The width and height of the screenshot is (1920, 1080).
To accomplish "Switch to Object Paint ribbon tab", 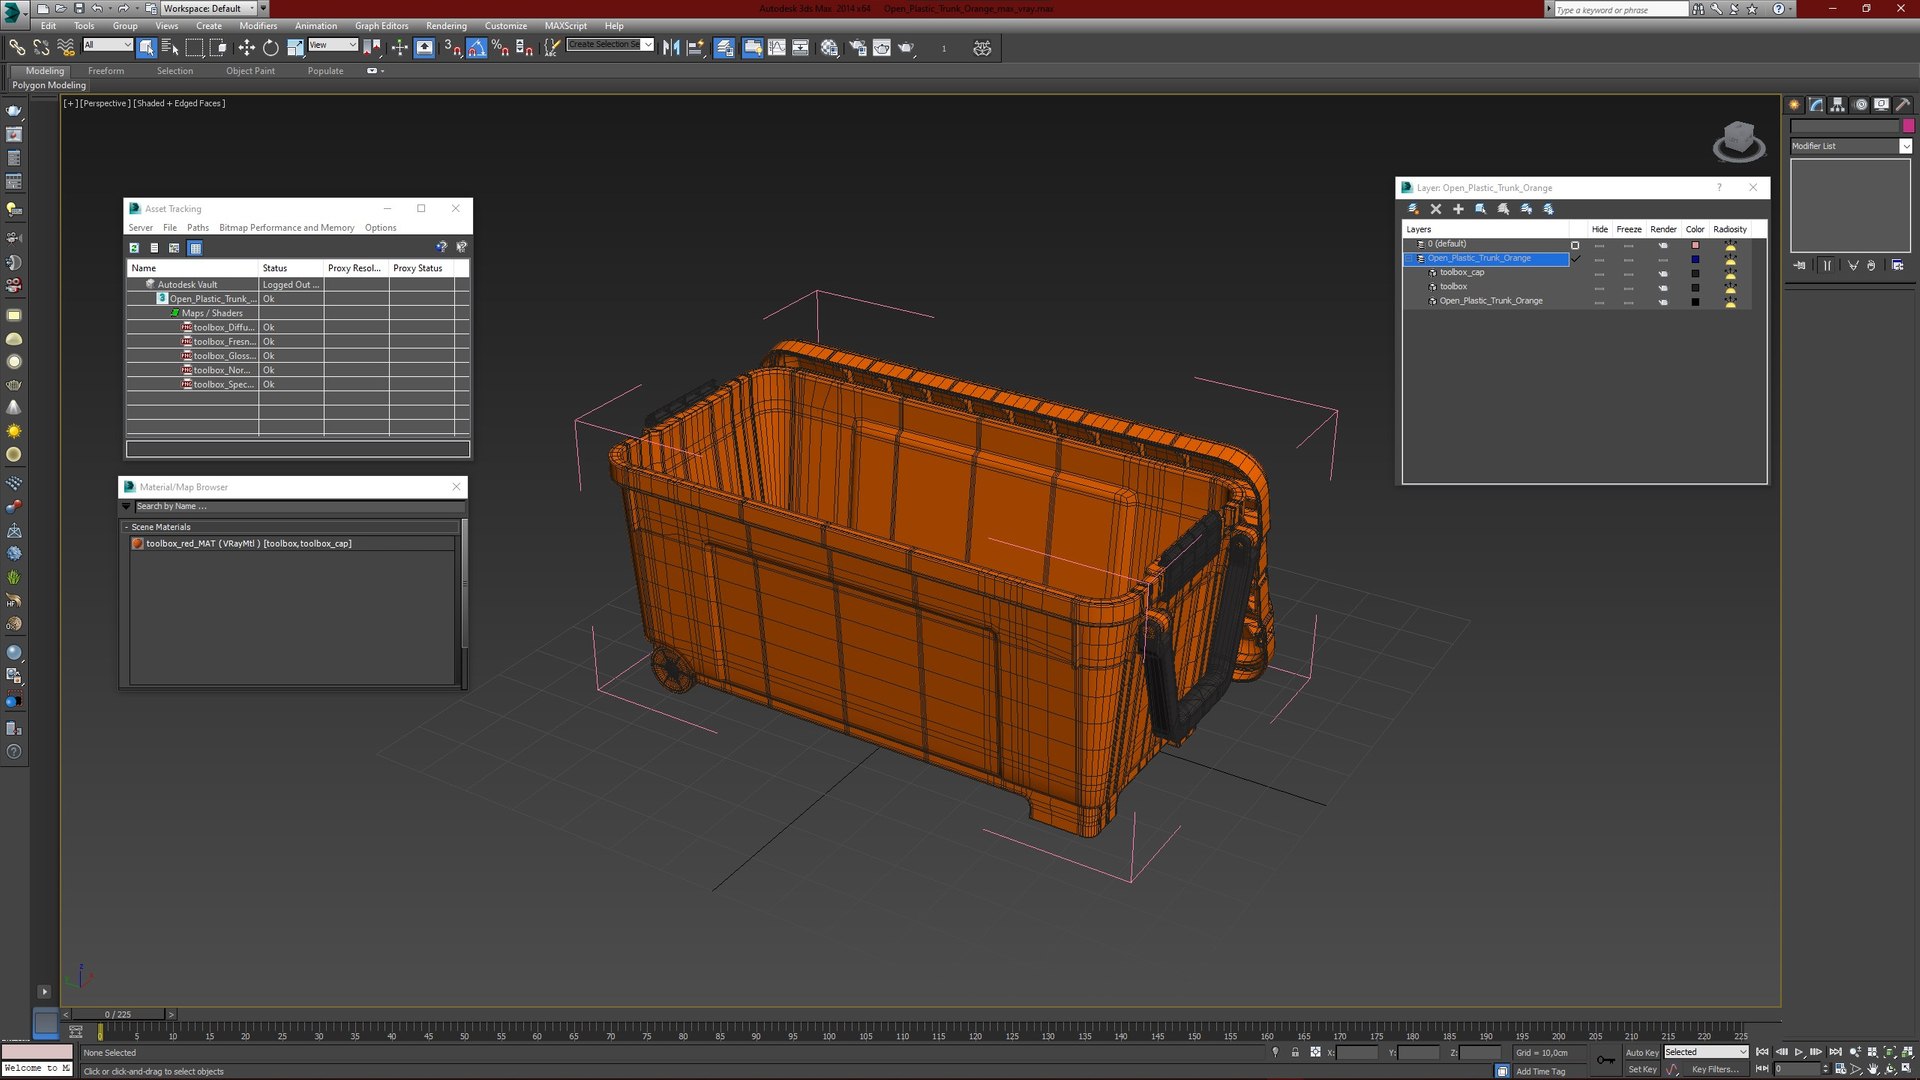I will tap(250, 71).
